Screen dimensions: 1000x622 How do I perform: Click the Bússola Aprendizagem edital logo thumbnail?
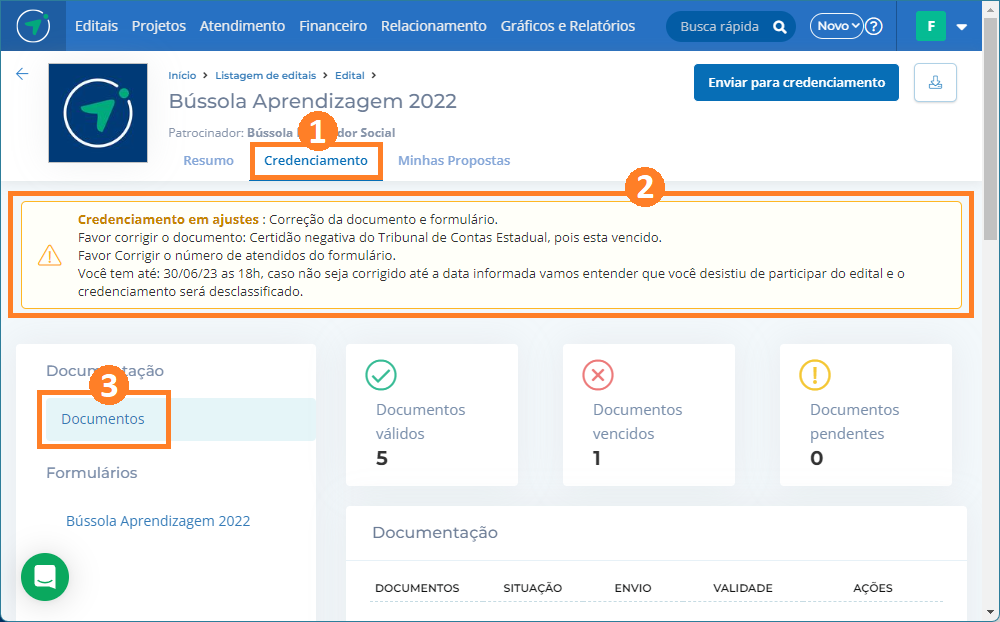point(98,113)
